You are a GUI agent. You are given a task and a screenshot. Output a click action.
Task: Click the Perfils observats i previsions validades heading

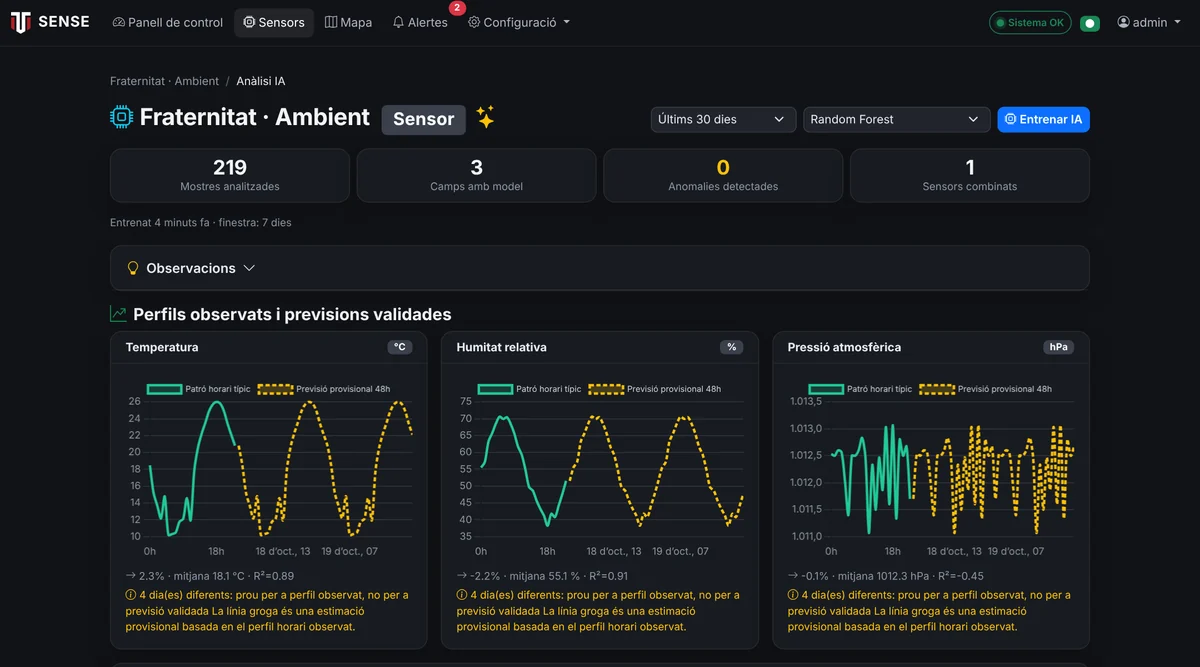point(292,314)
